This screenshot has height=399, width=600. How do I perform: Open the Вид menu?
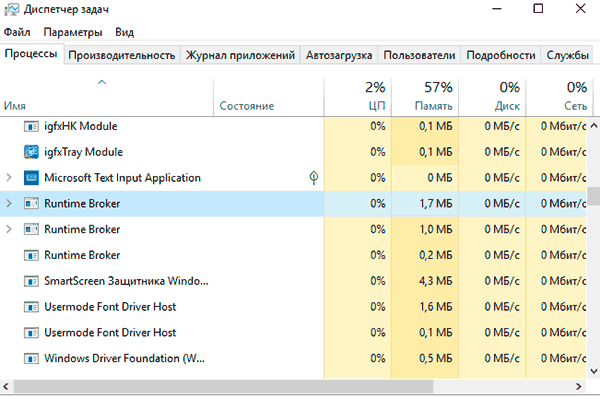[124, 32]
